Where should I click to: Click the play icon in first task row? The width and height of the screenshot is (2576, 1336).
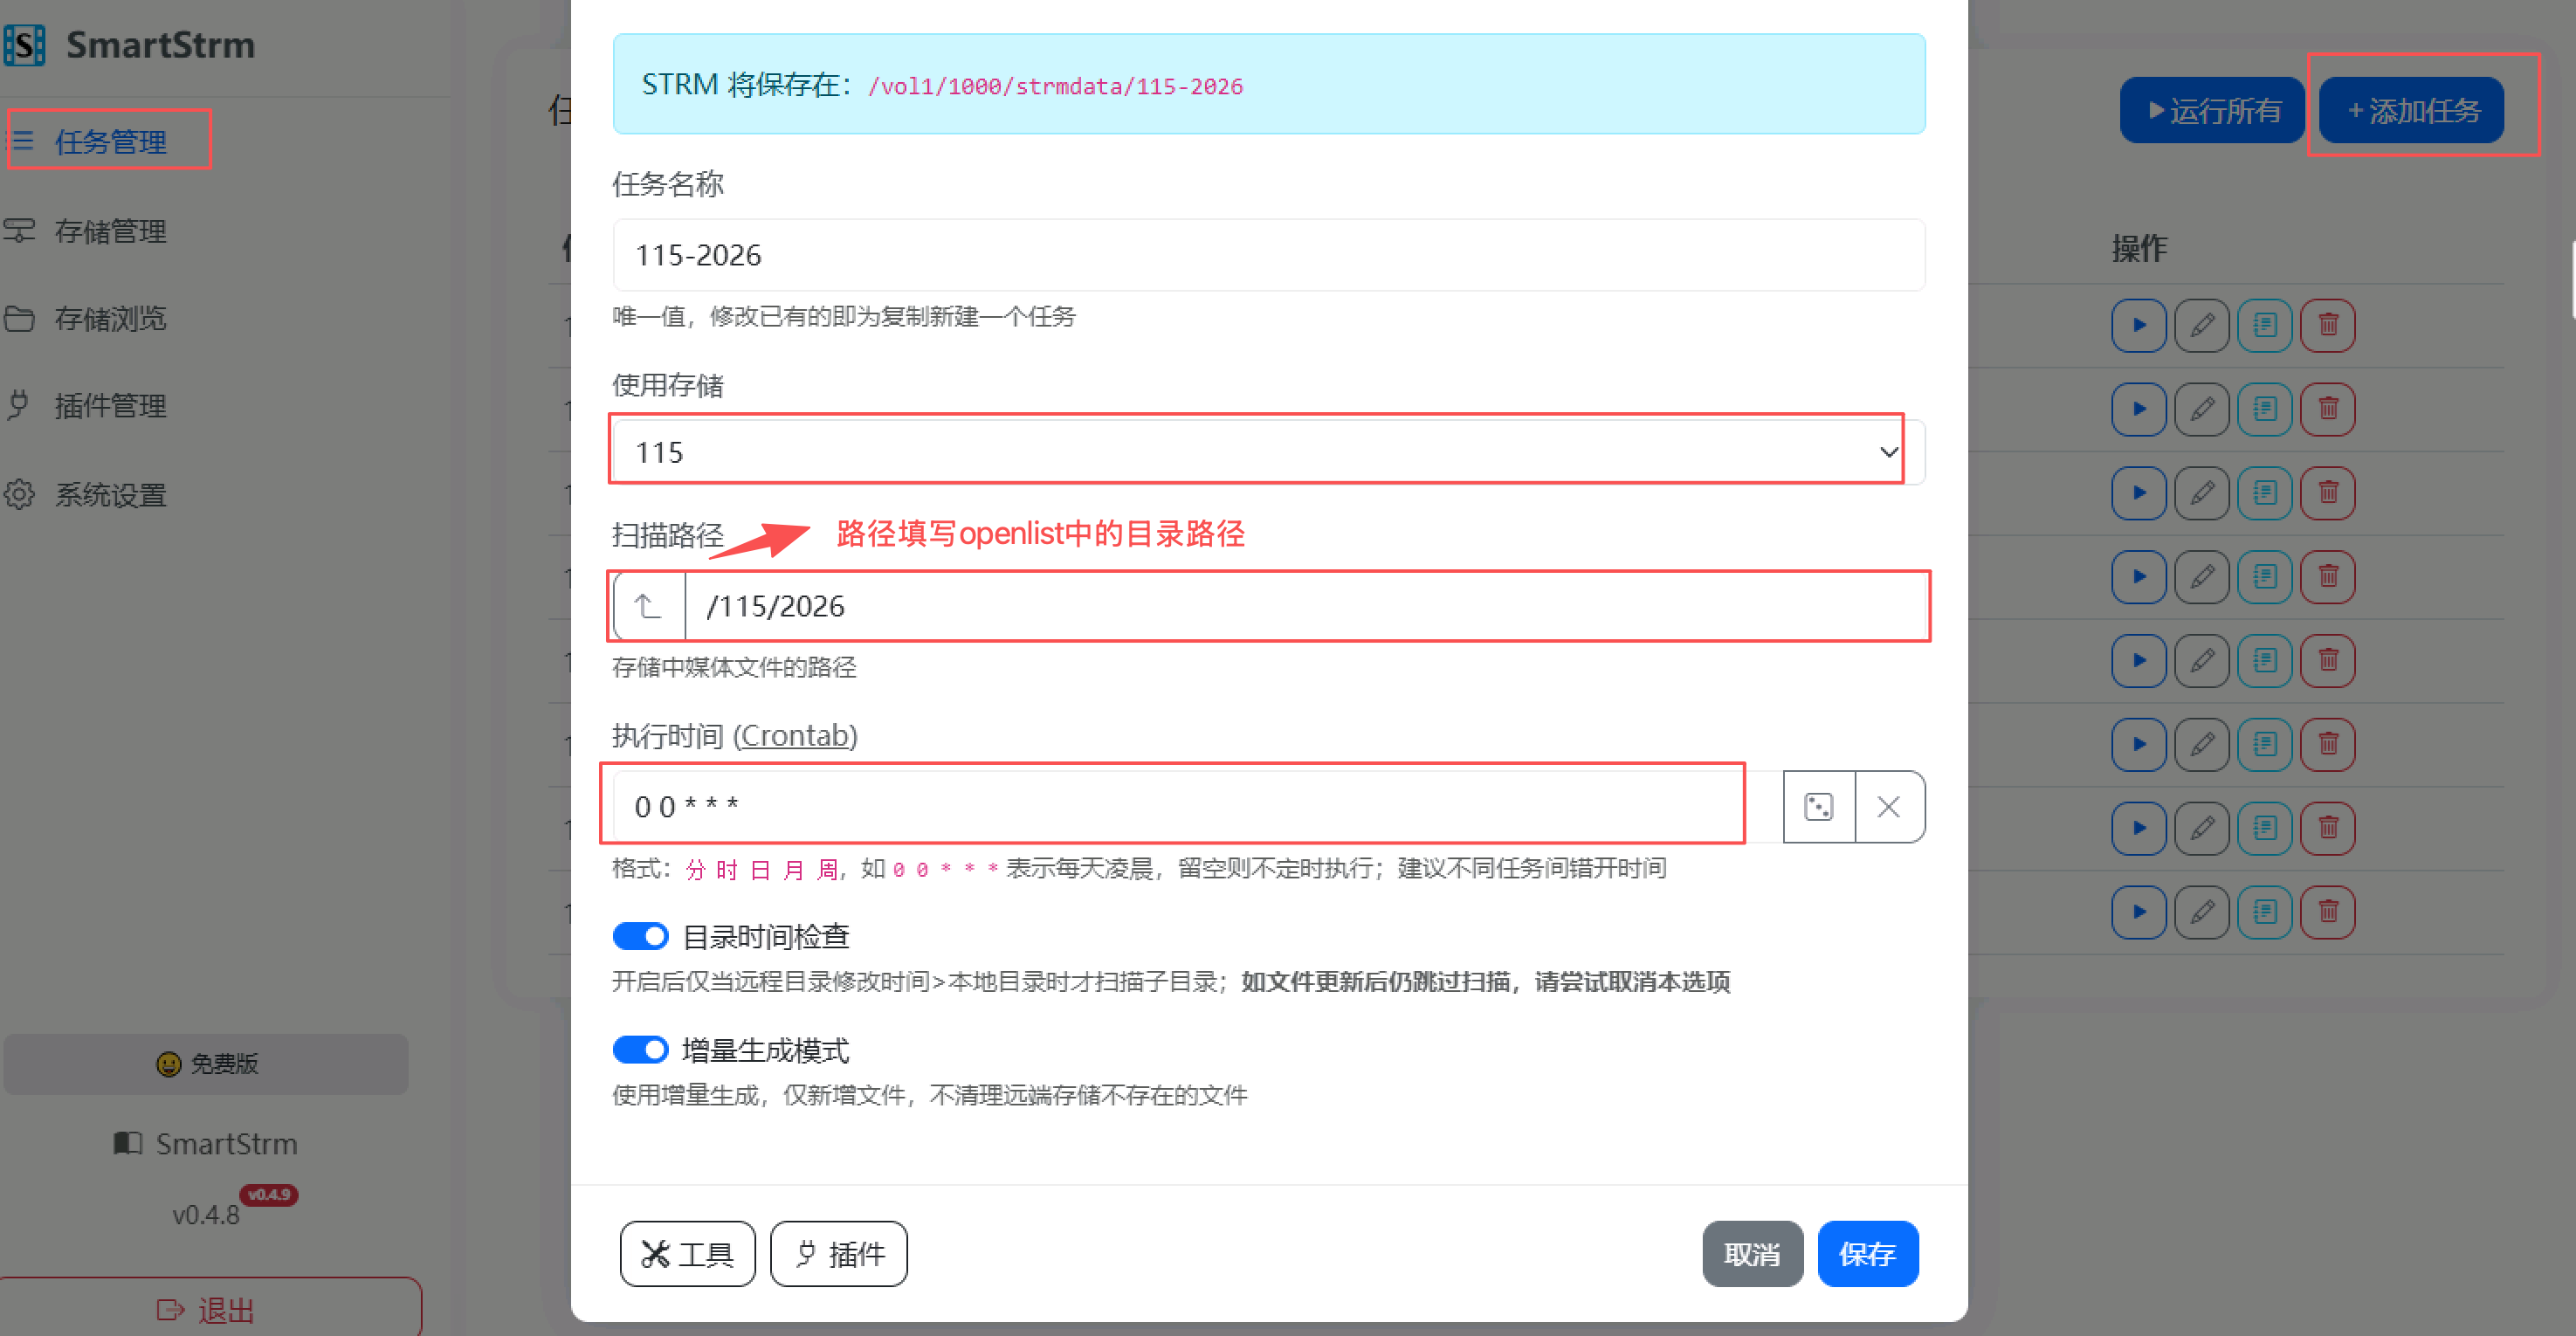point(2138,325)
